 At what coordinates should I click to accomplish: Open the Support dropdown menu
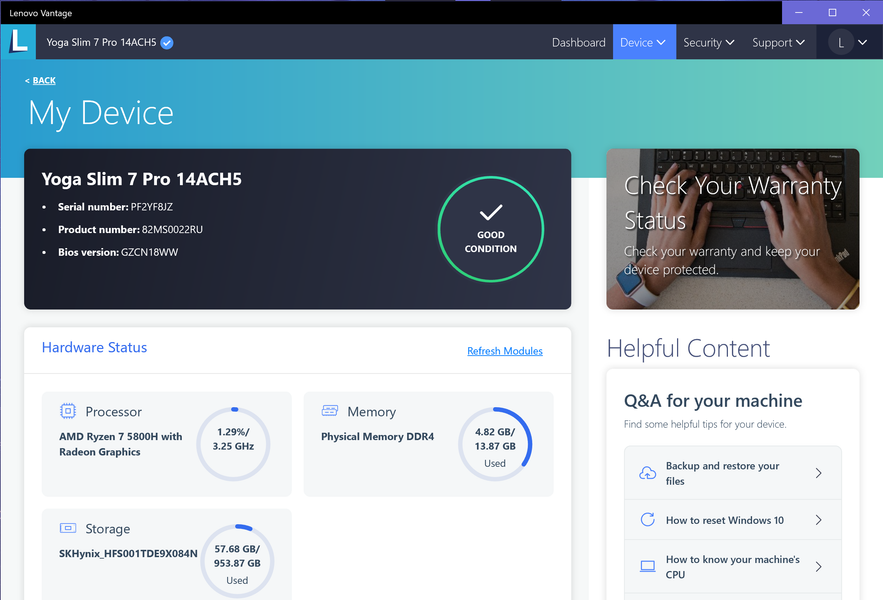pos(778,42)
